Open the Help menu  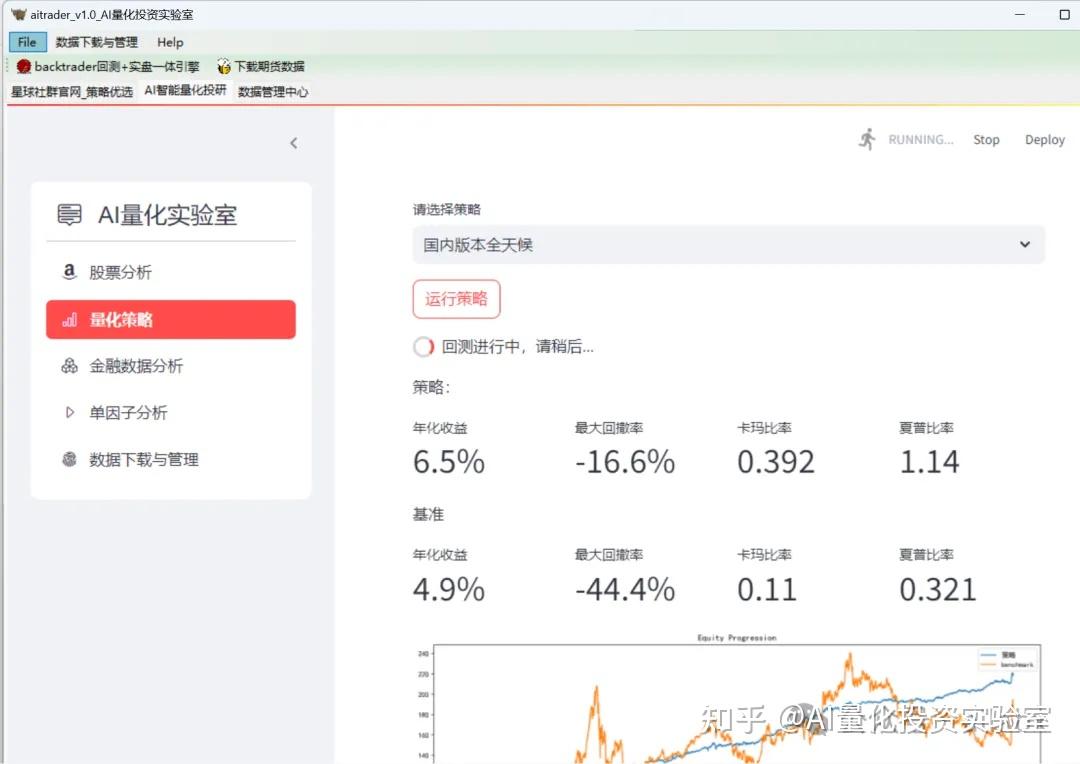point(169,42)
